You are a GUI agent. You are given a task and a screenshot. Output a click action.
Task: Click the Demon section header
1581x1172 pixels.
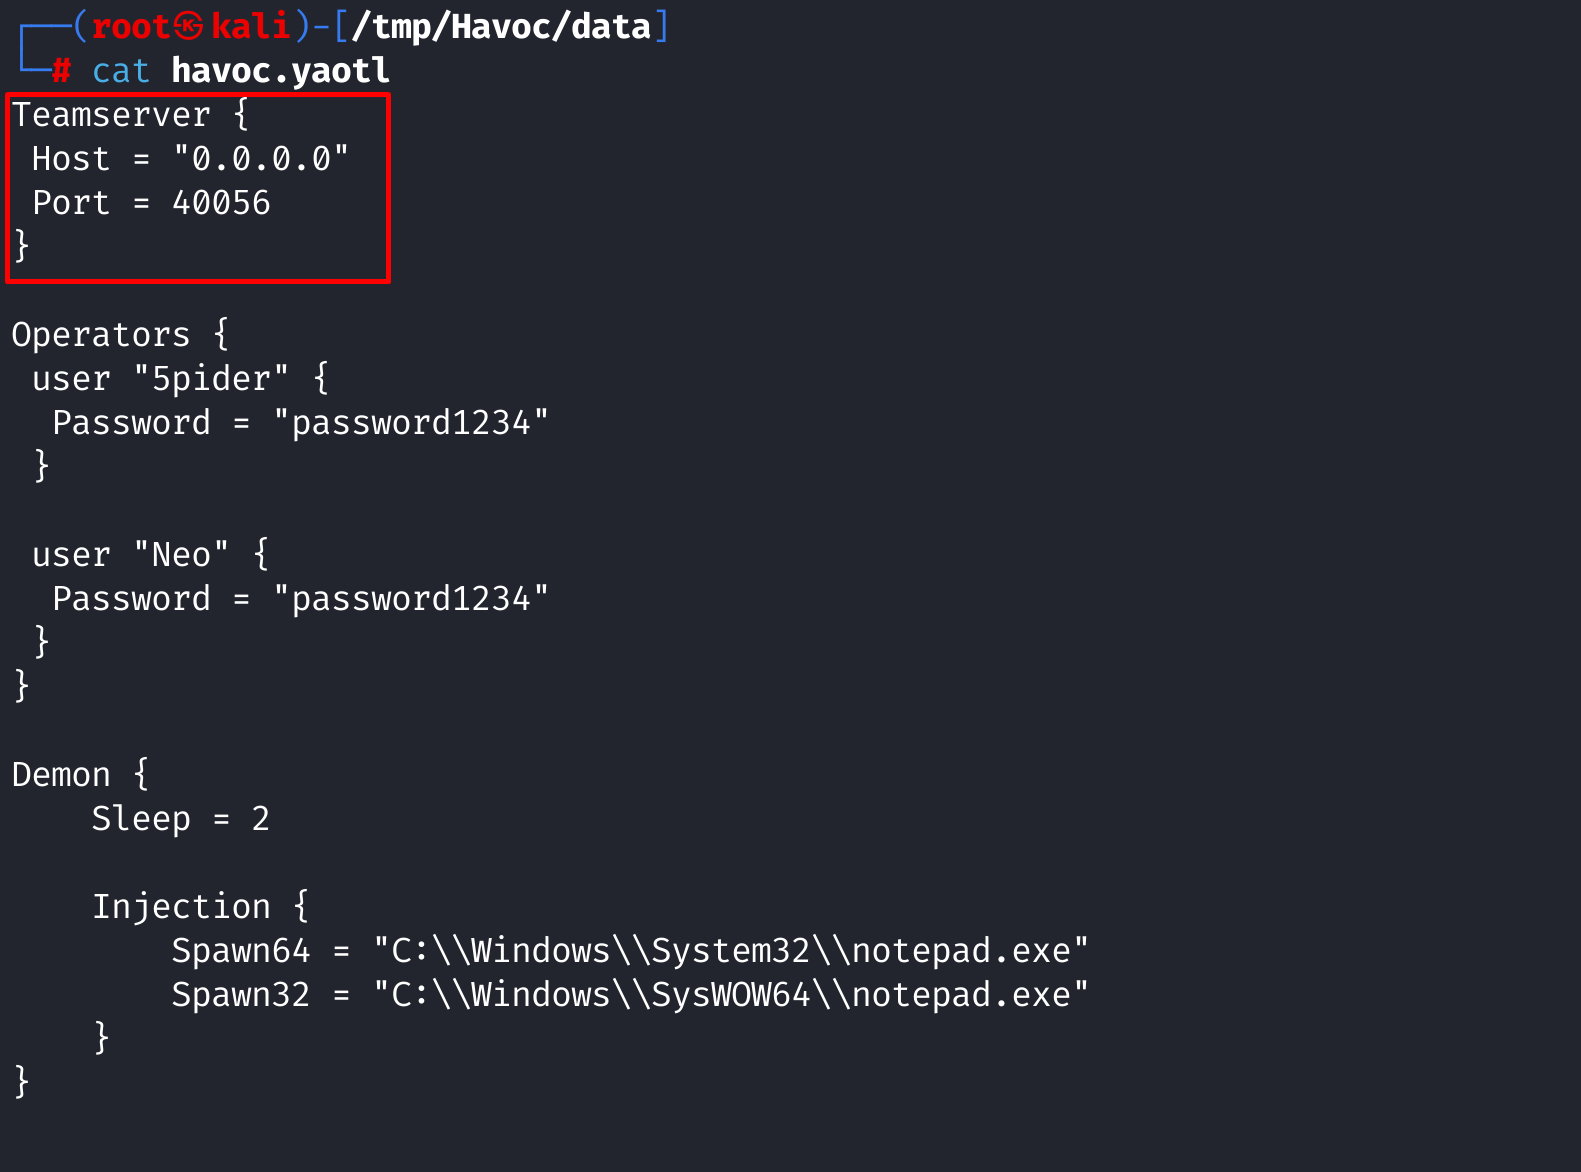[61, 775]
